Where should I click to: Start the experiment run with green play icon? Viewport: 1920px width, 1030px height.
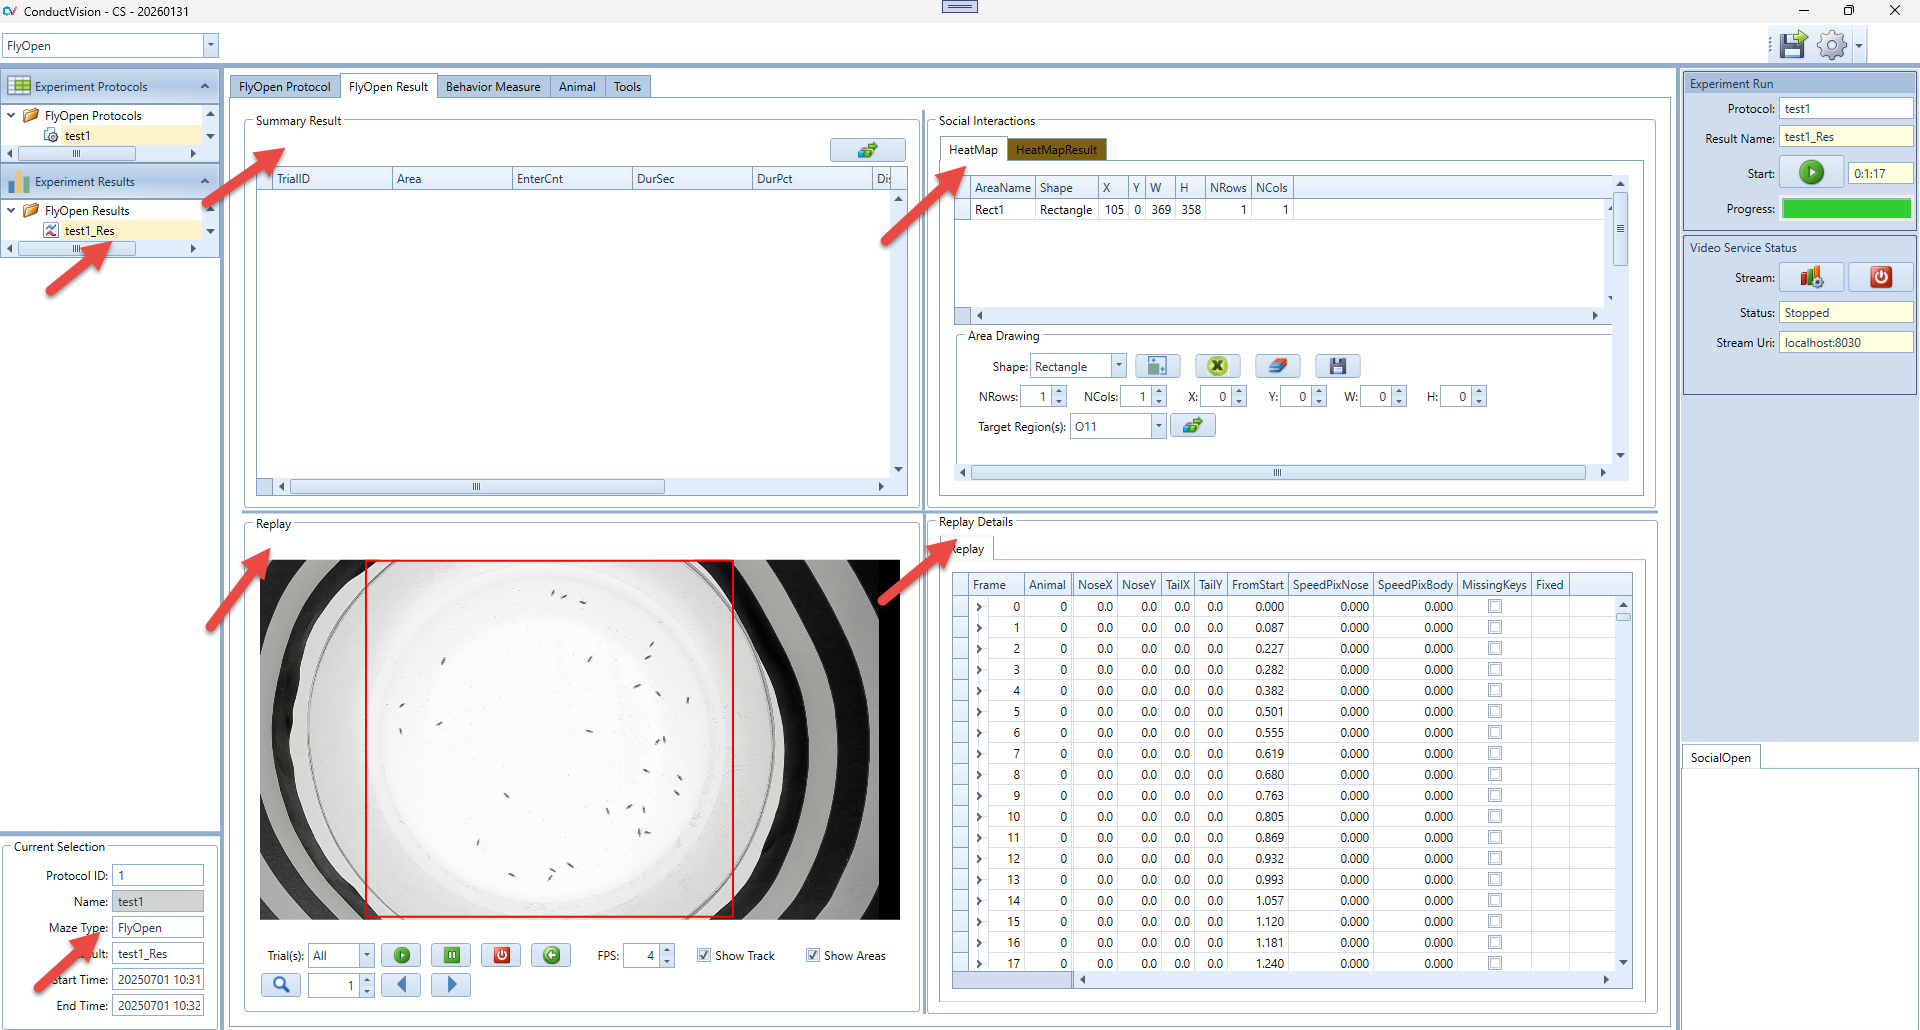1811,173
